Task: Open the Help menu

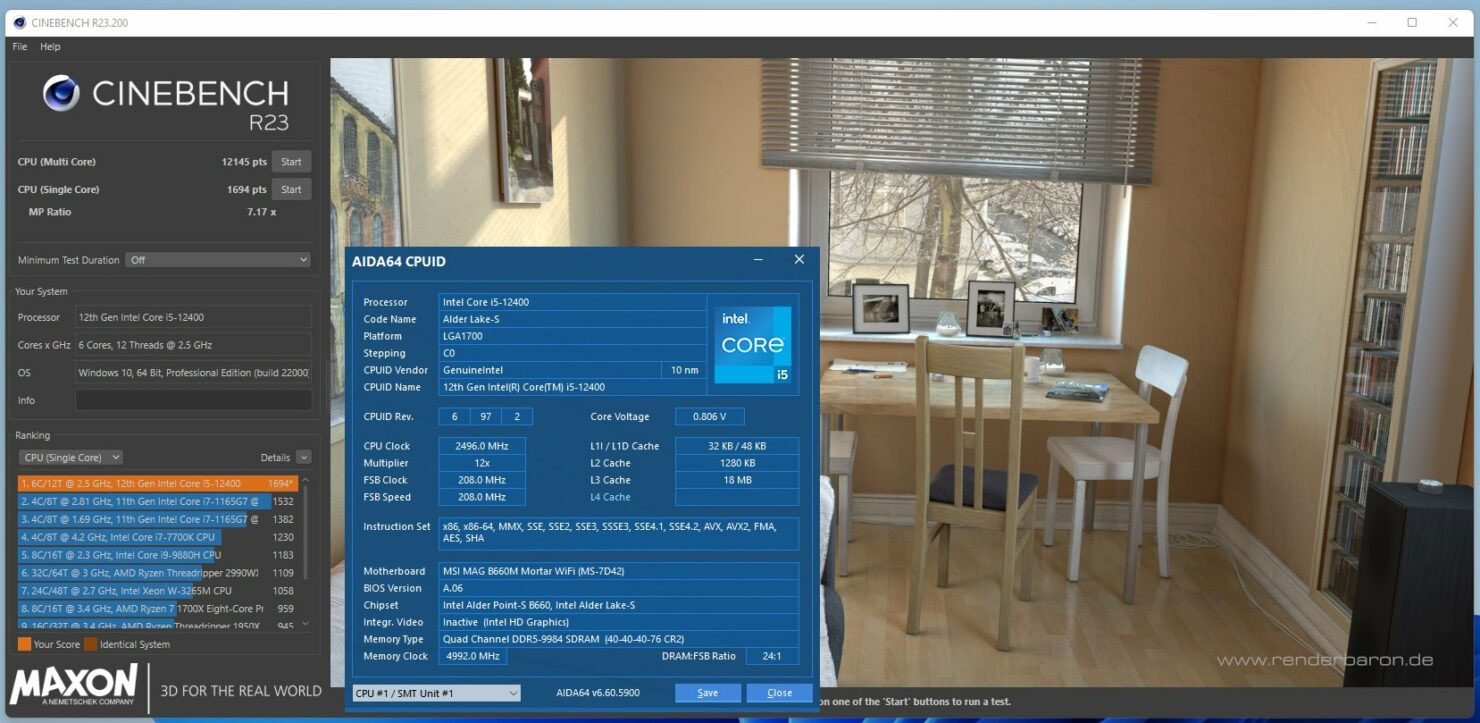Action: [49, 46]
